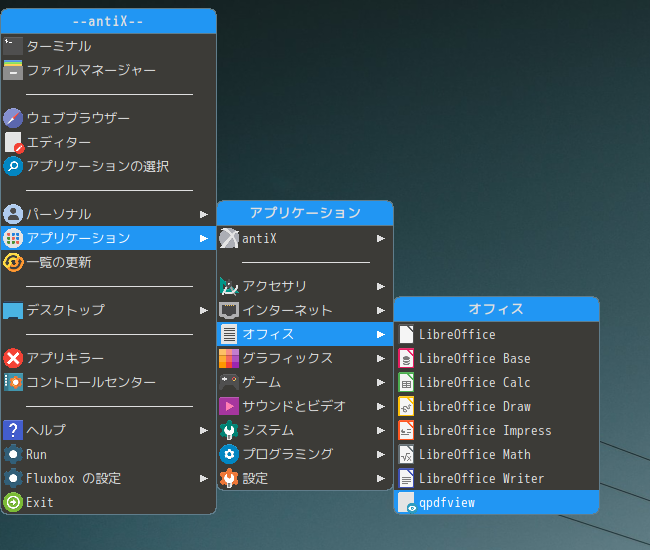This screenshot has height=550, width=650.
Task: Launch LibreOffice Writer entry
Action: click(497, 479)
